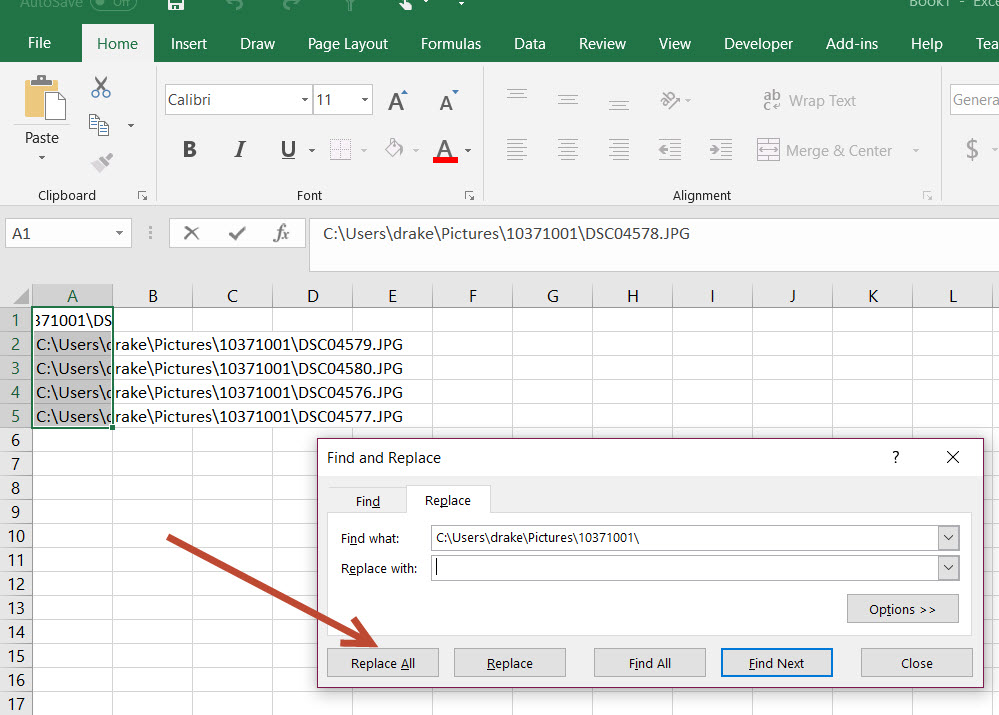Toggle Wrap Text option
This screenshot has height=715, width=999.
click(x=809, y=100)
